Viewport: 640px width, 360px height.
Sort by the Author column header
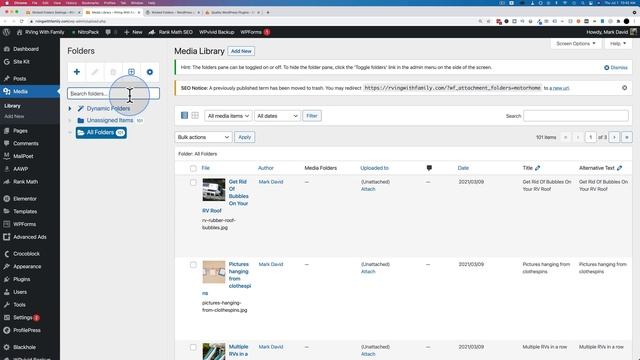[266, 168]
